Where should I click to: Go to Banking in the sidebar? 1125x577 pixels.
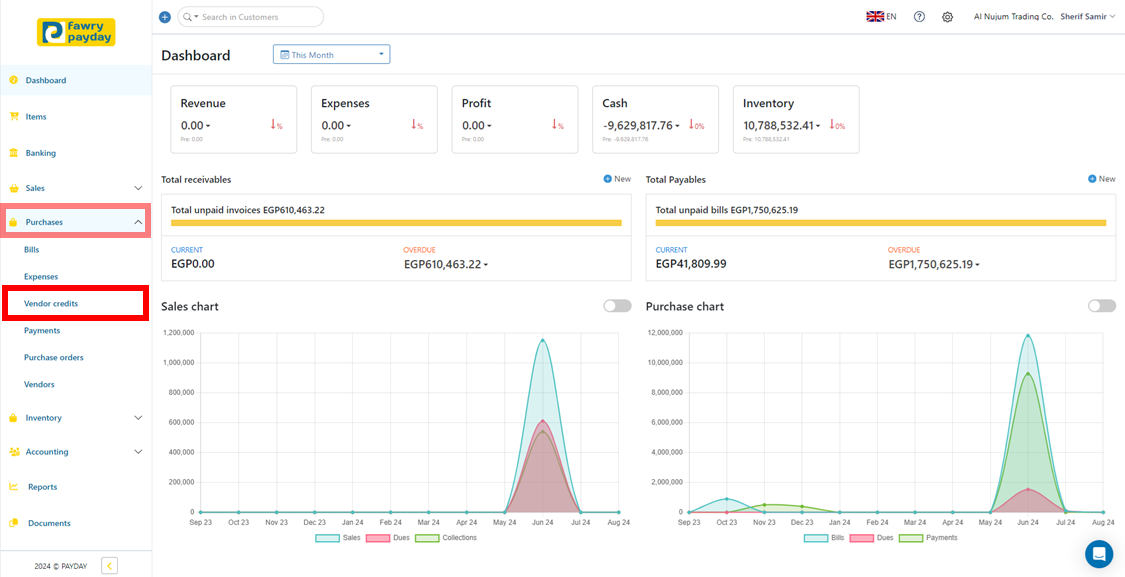point(41,153)
